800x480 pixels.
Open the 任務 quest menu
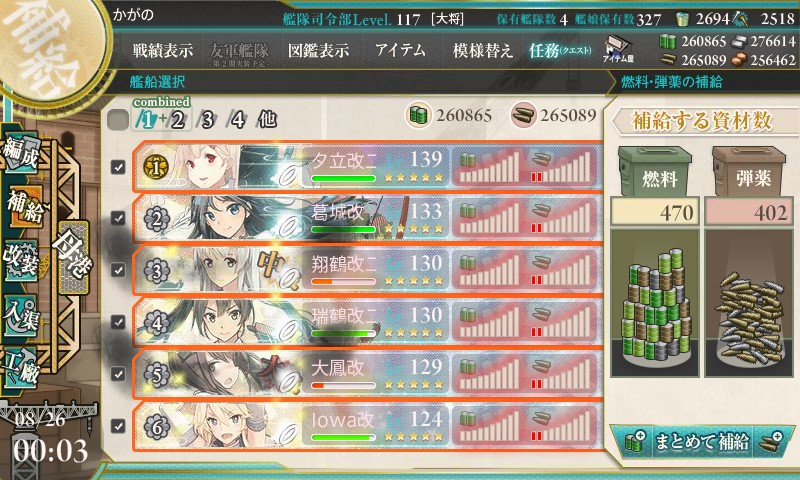pos(560,50)
